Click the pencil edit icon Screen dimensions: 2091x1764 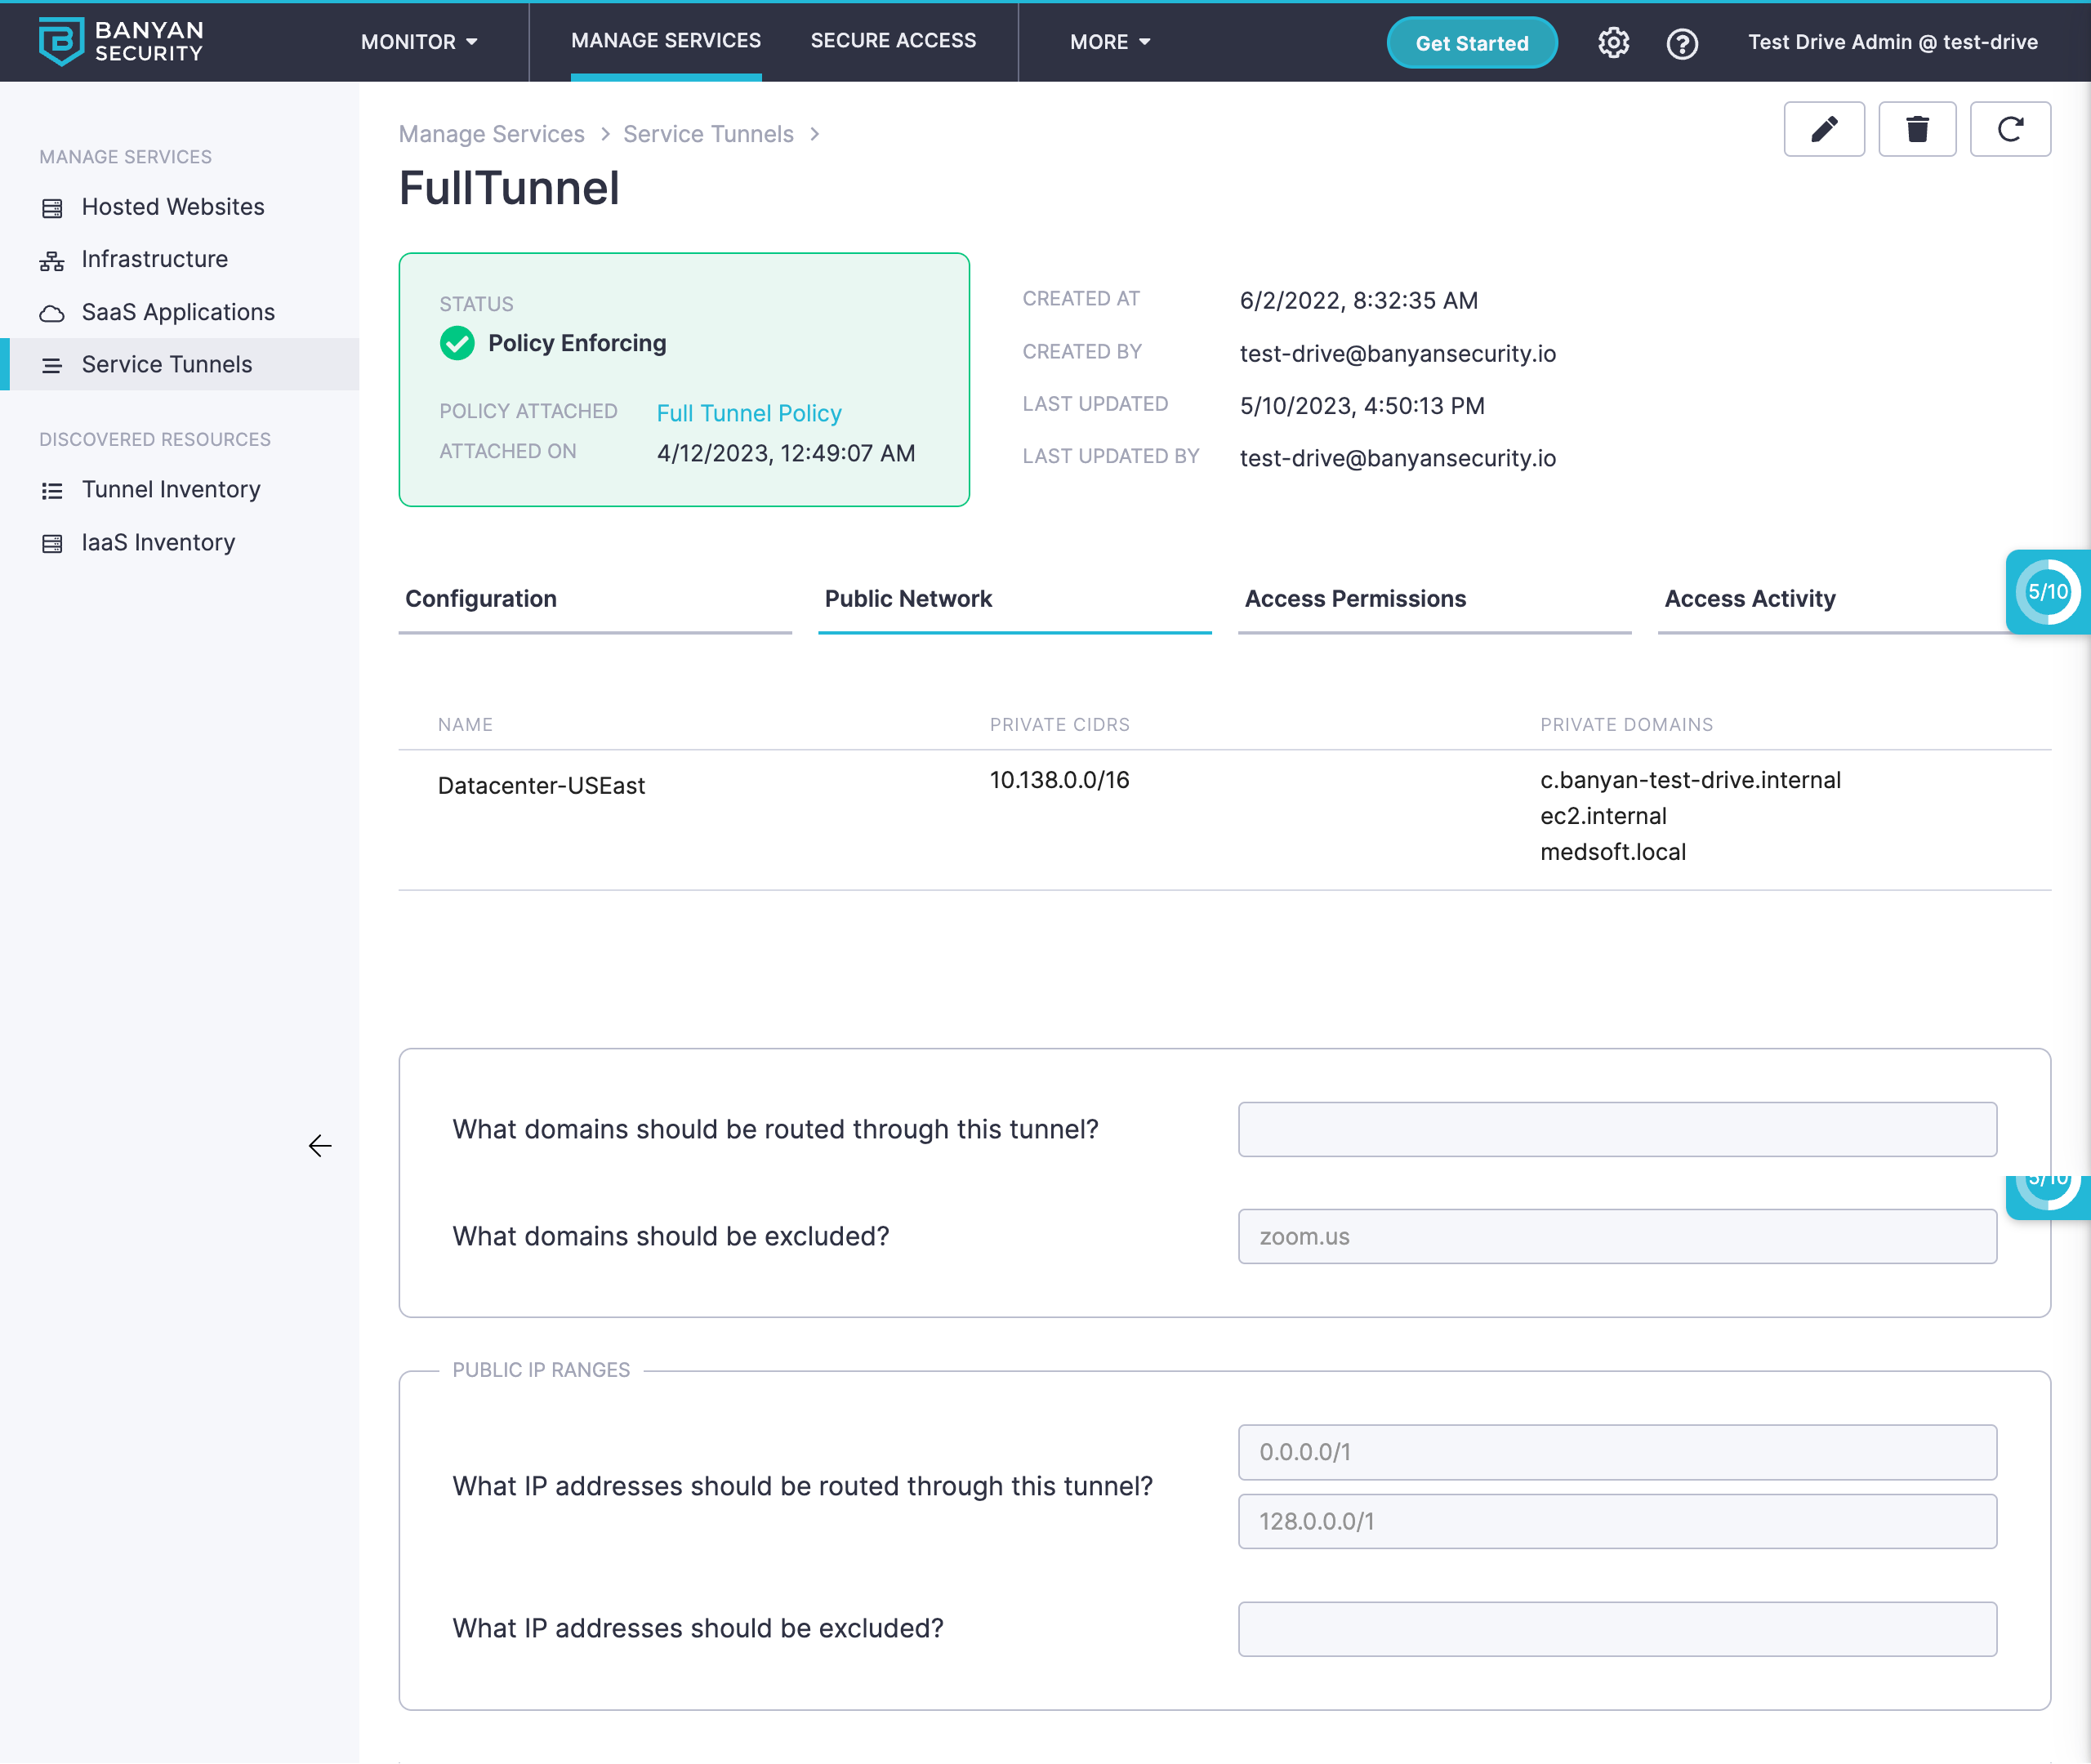pos(1823,129)
